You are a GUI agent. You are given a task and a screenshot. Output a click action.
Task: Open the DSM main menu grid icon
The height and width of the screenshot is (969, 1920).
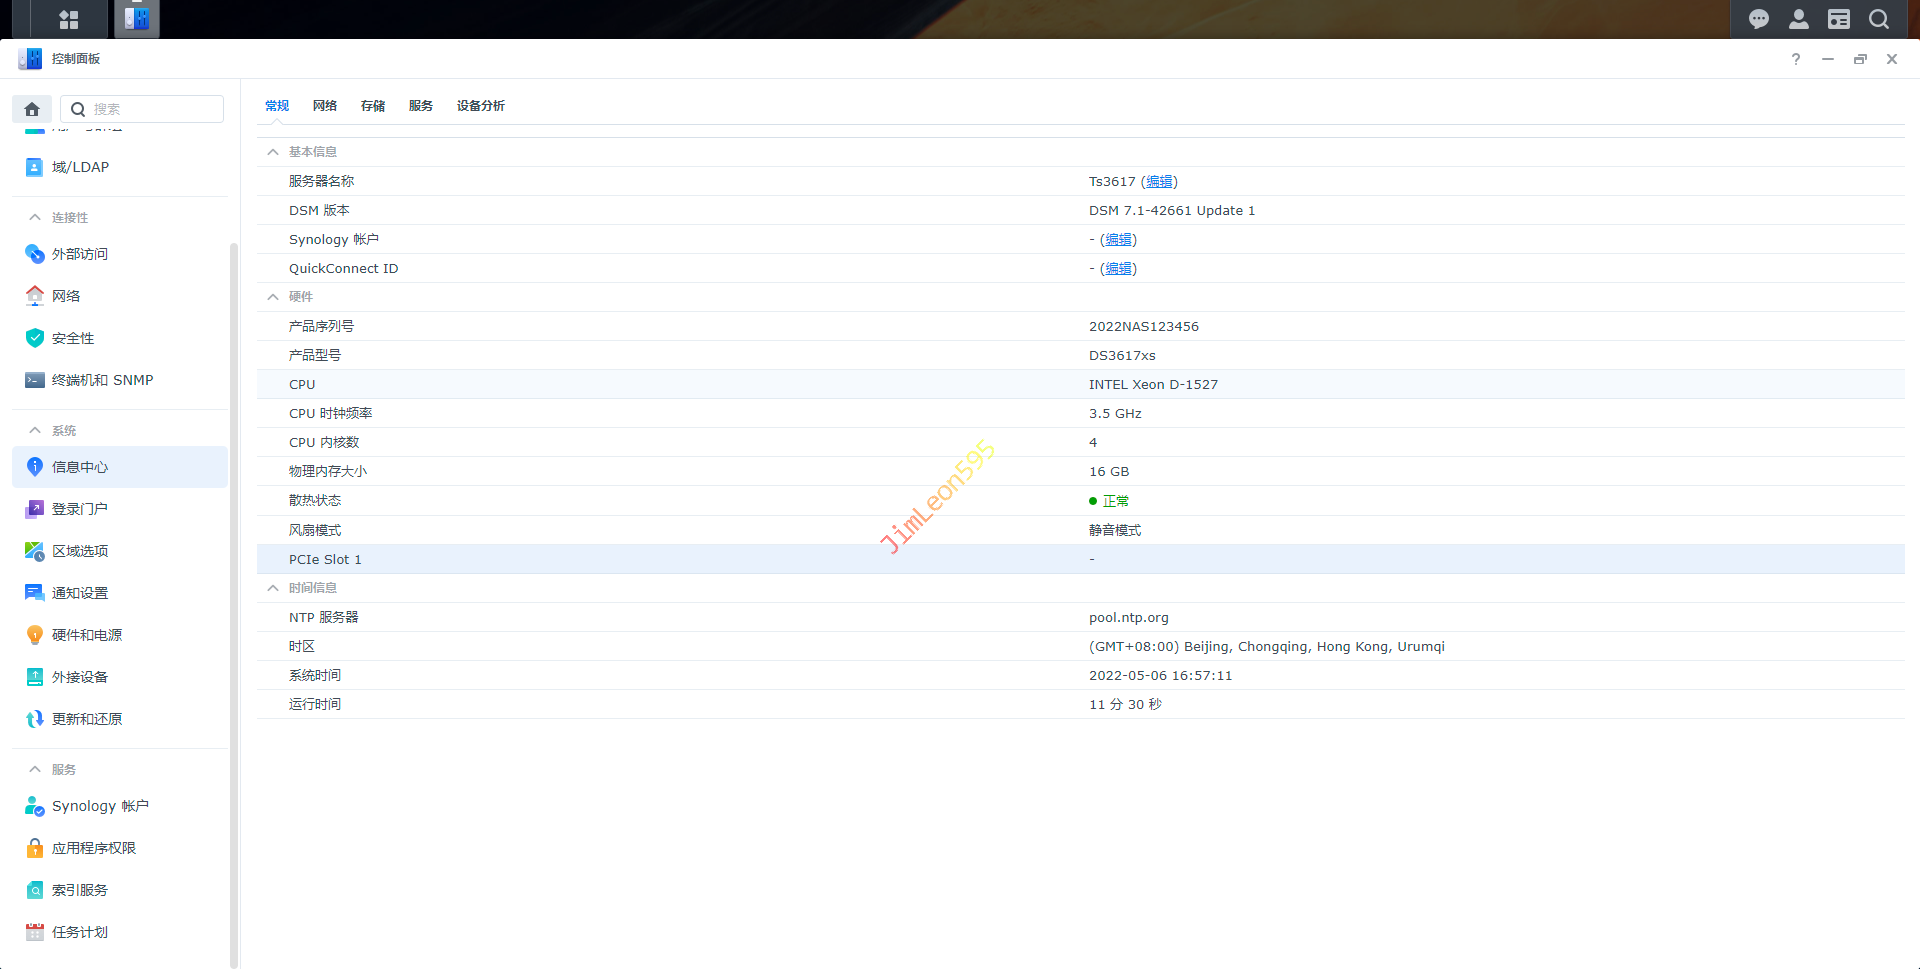[68, 19]
